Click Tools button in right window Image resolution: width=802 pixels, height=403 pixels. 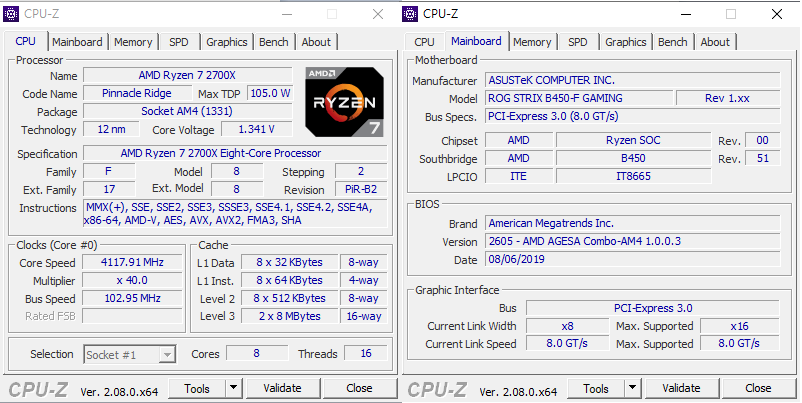click(596, 388)
